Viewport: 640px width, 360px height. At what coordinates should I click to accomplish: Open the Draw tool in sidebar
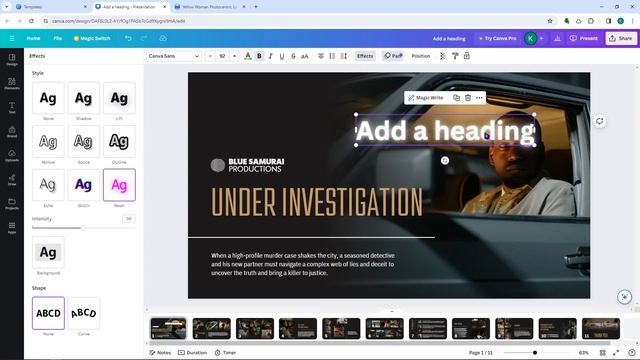click(x=12, y=180)
